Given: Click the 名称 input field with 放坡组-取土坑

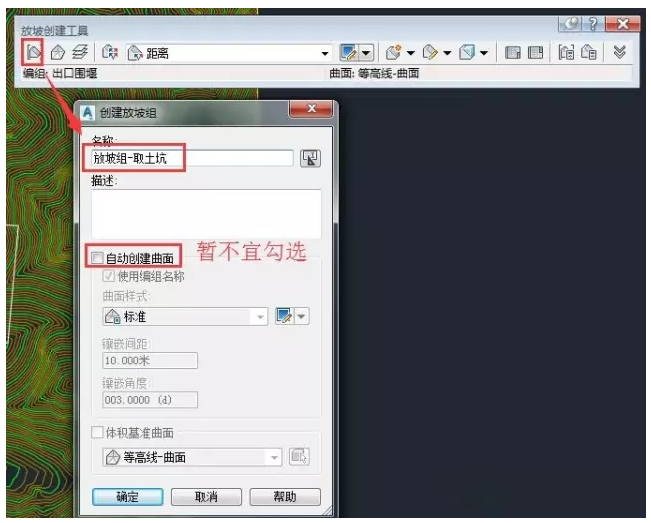Looking at the screenshot, I should point(190,158).
